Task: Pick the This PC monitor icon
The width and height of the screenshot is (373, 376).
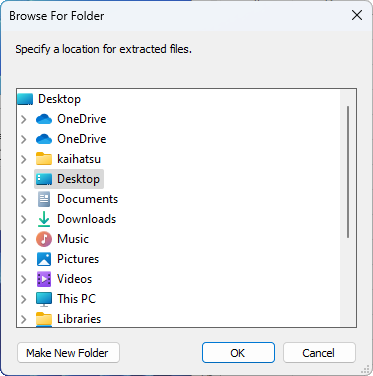Action: pos(44,299)
